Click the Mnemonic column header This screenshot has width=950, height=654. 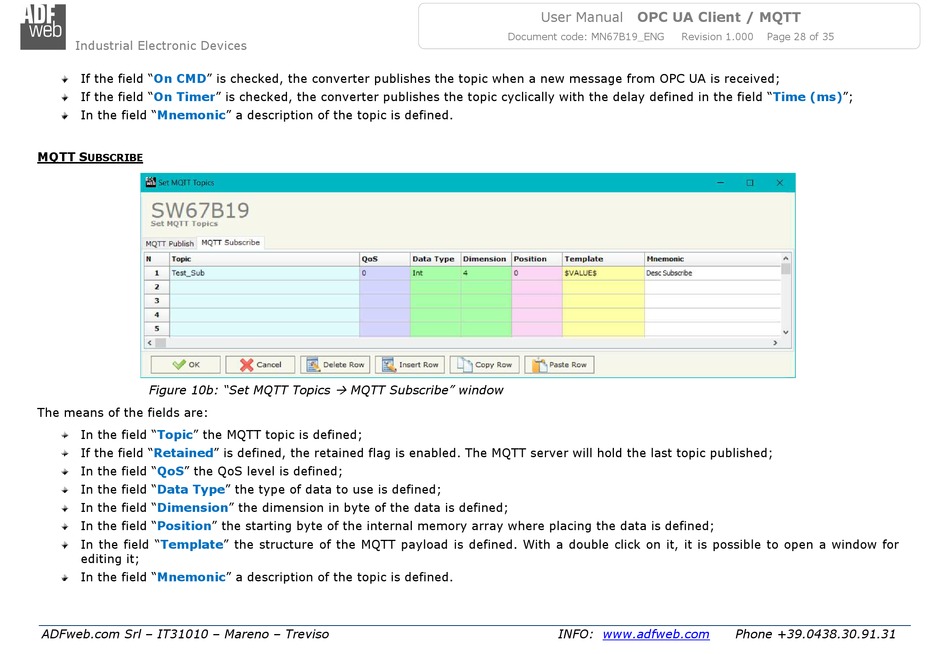coord(712,259)
